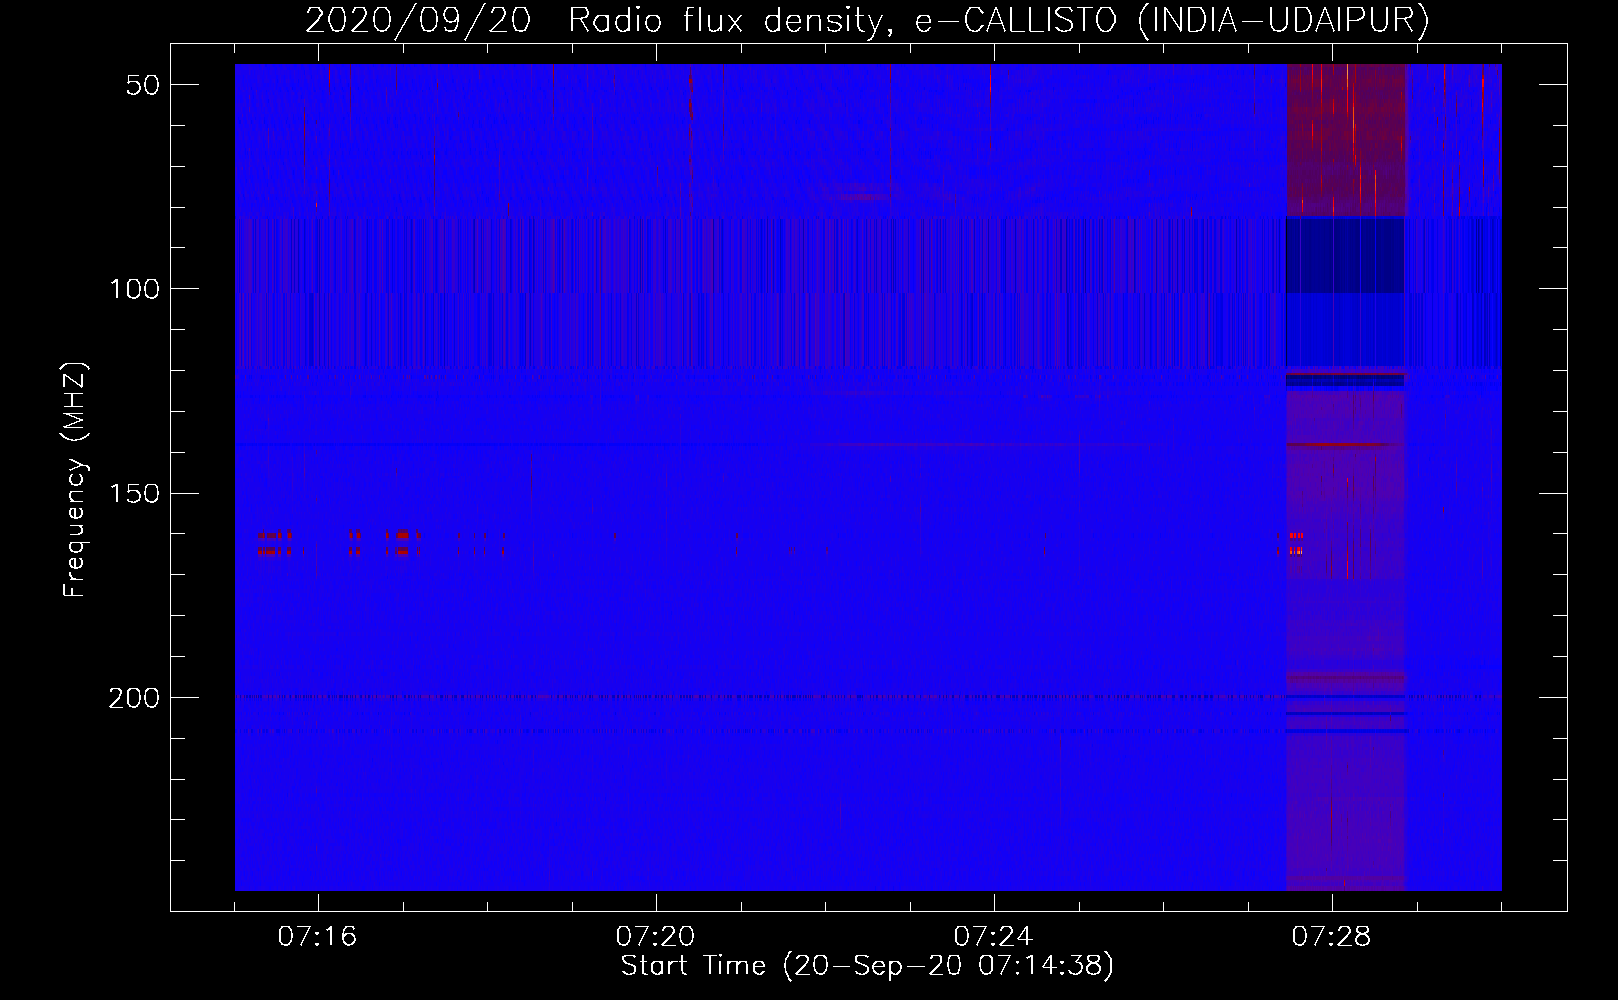Click the 07:28 time tick label
This screenshot has height=1000, width=1618.
tap(1331, 937)
